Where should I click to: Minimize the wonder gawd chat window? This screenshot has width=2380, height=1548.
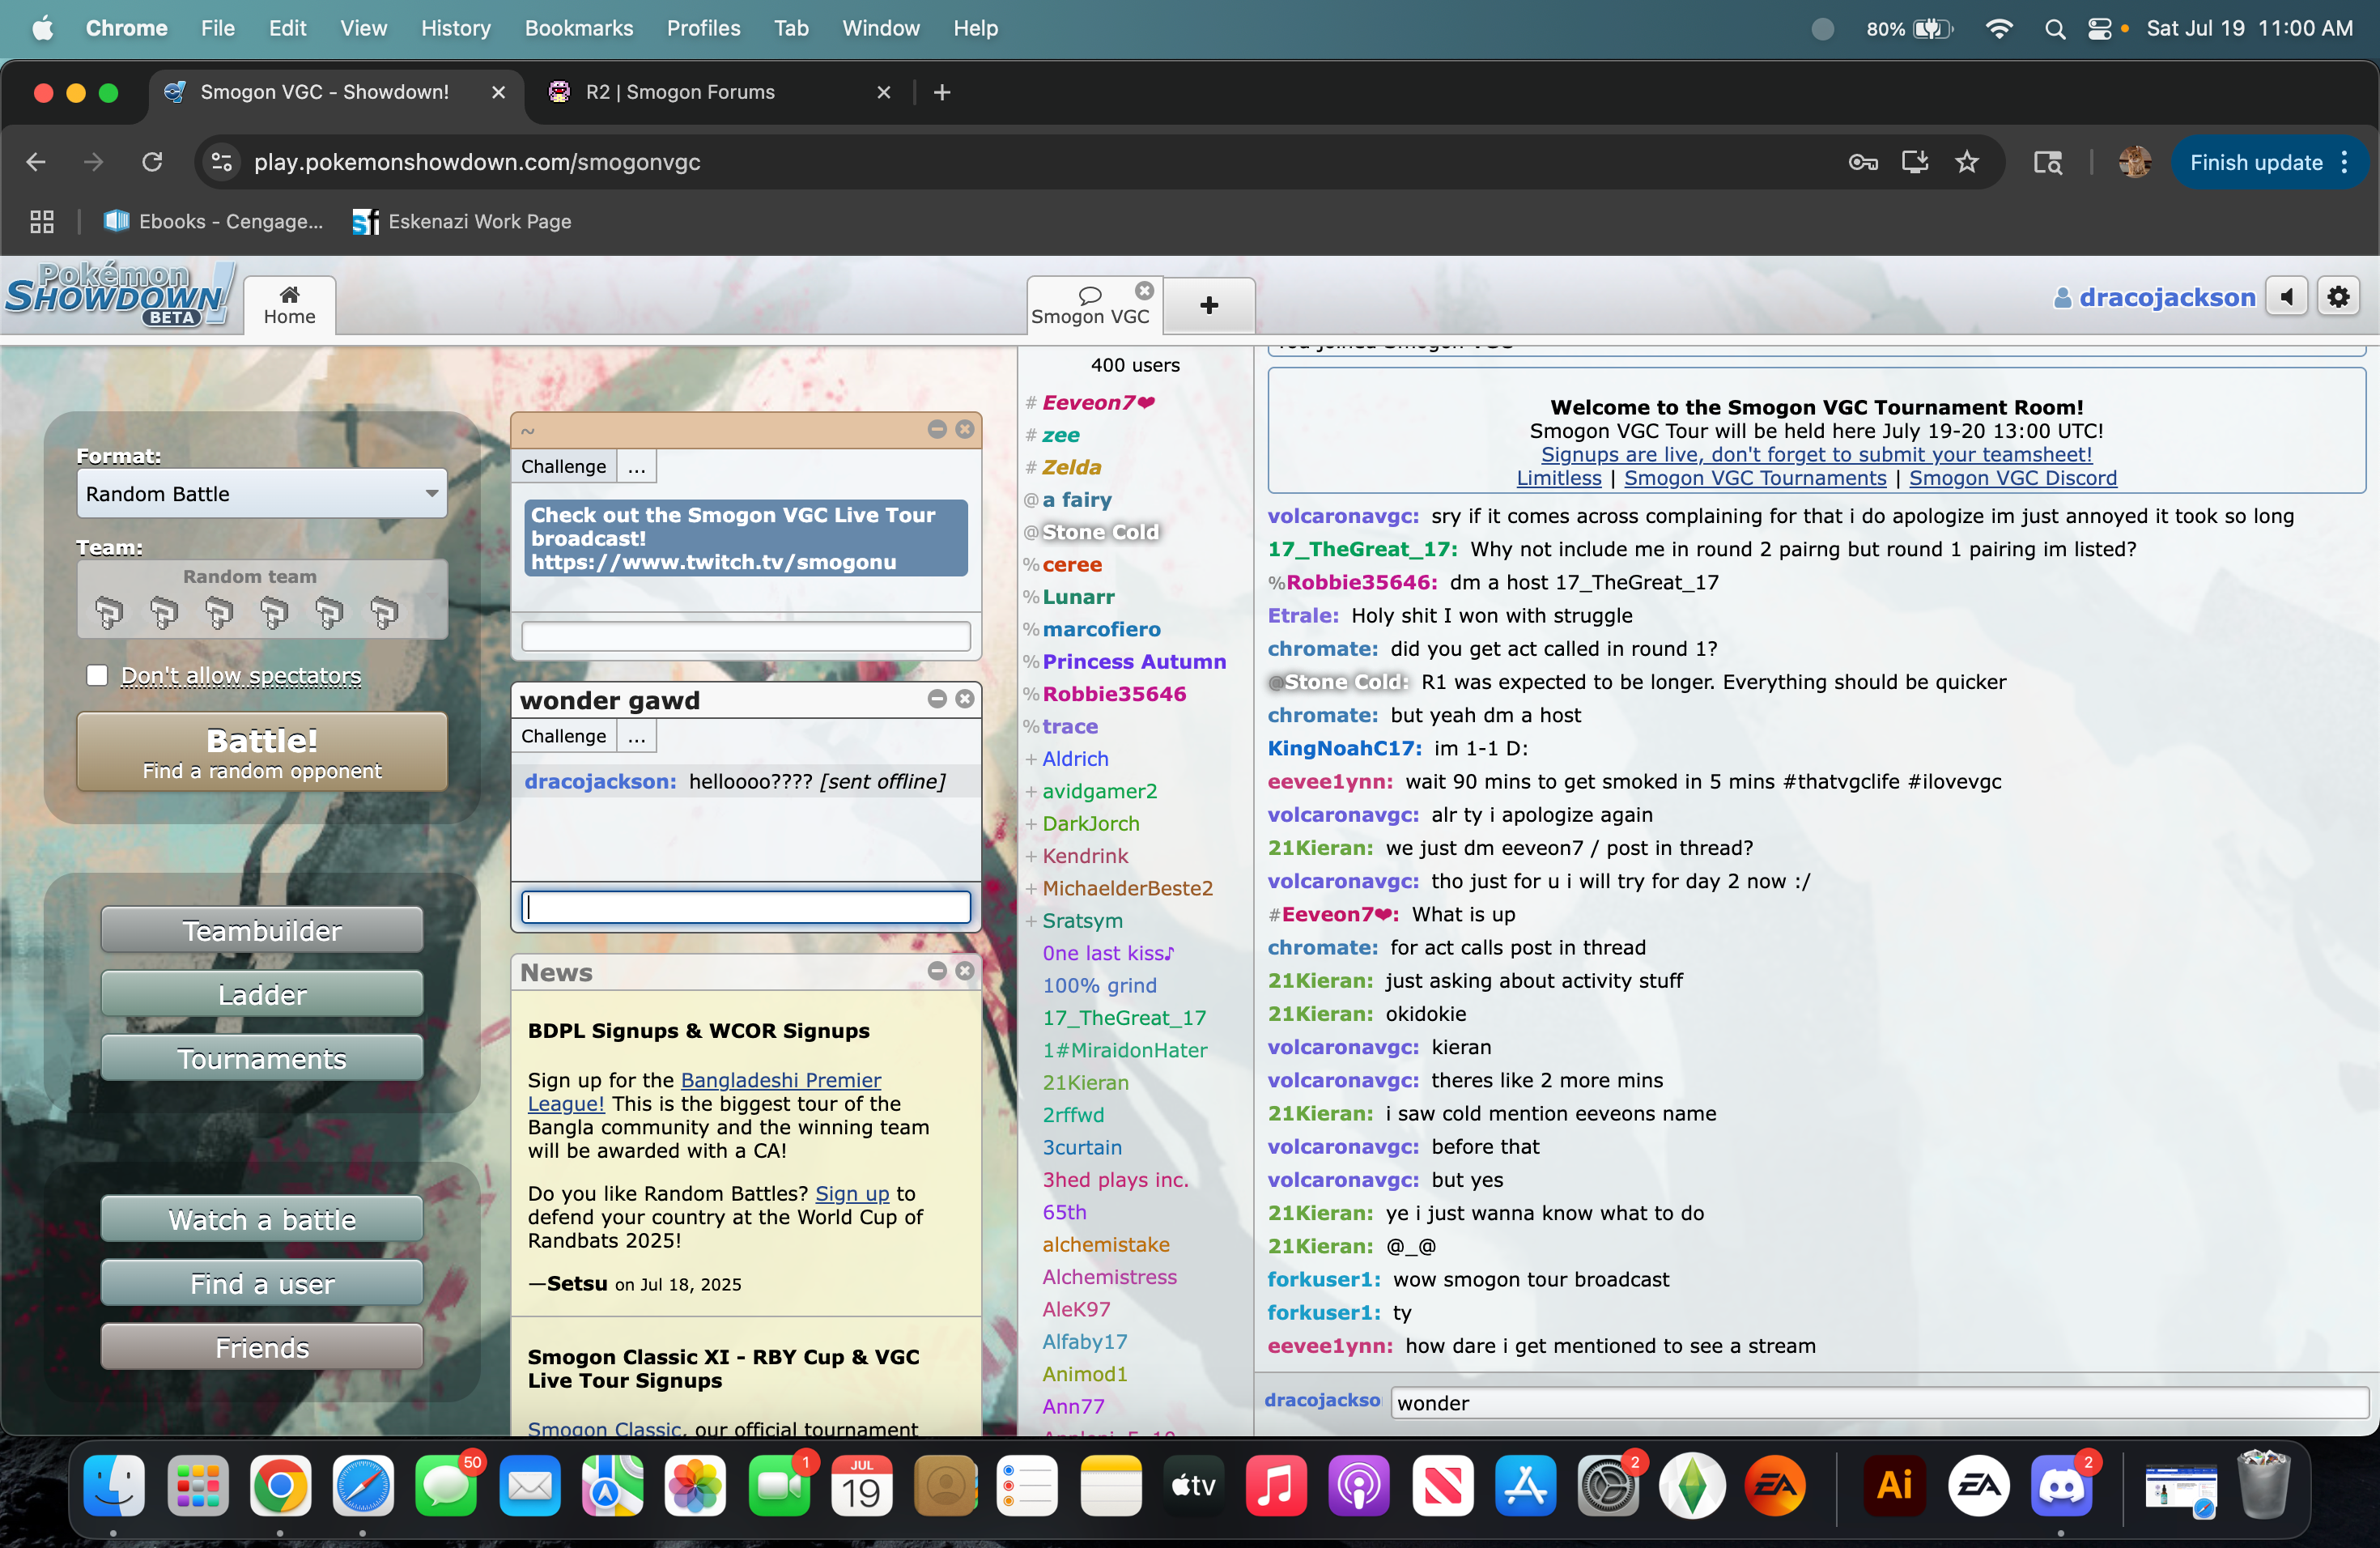click(x=937, y=699)
